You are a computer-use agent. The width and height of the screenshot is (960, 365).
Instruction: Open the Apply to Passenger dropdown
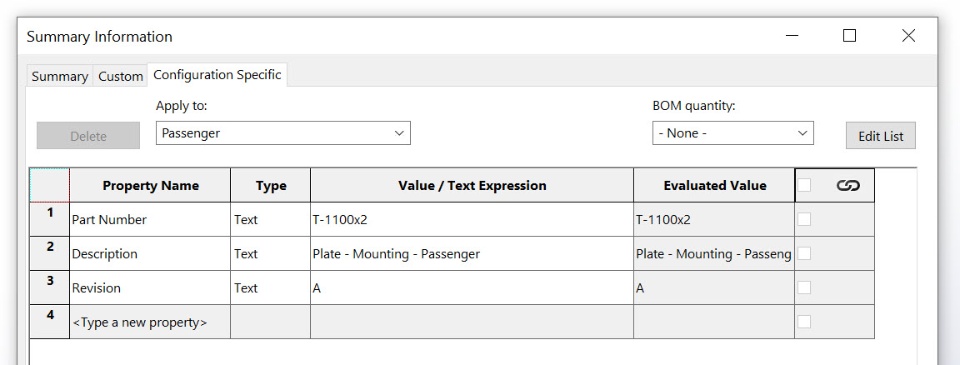(283, 134)
